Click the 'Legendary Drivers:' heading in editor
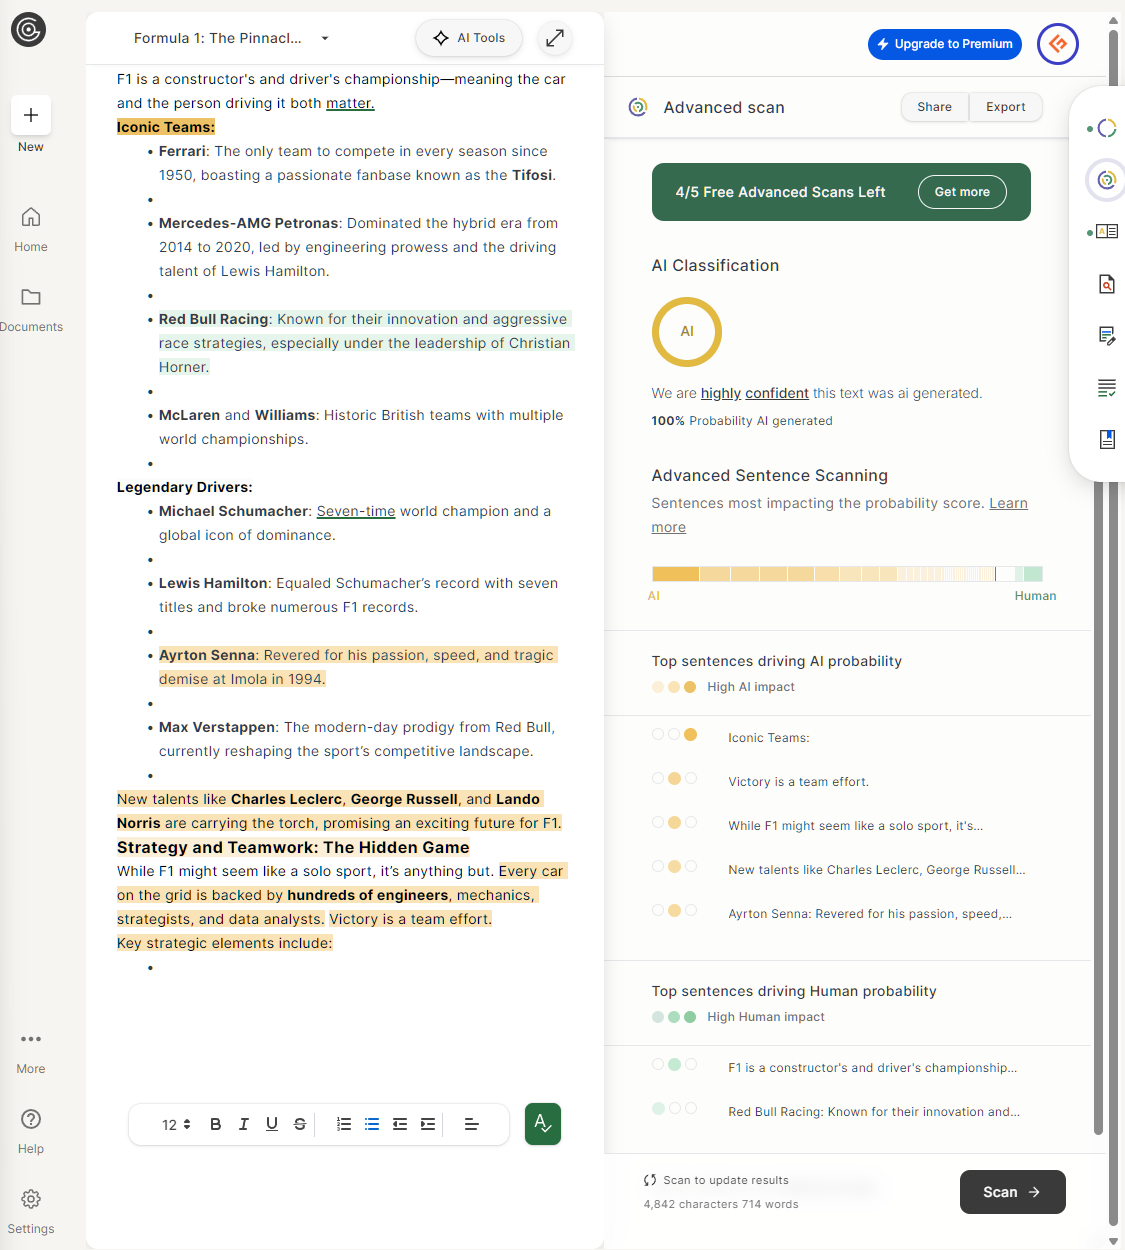The height and width of the screenshot is (1250, 1125). coord(185,487)
